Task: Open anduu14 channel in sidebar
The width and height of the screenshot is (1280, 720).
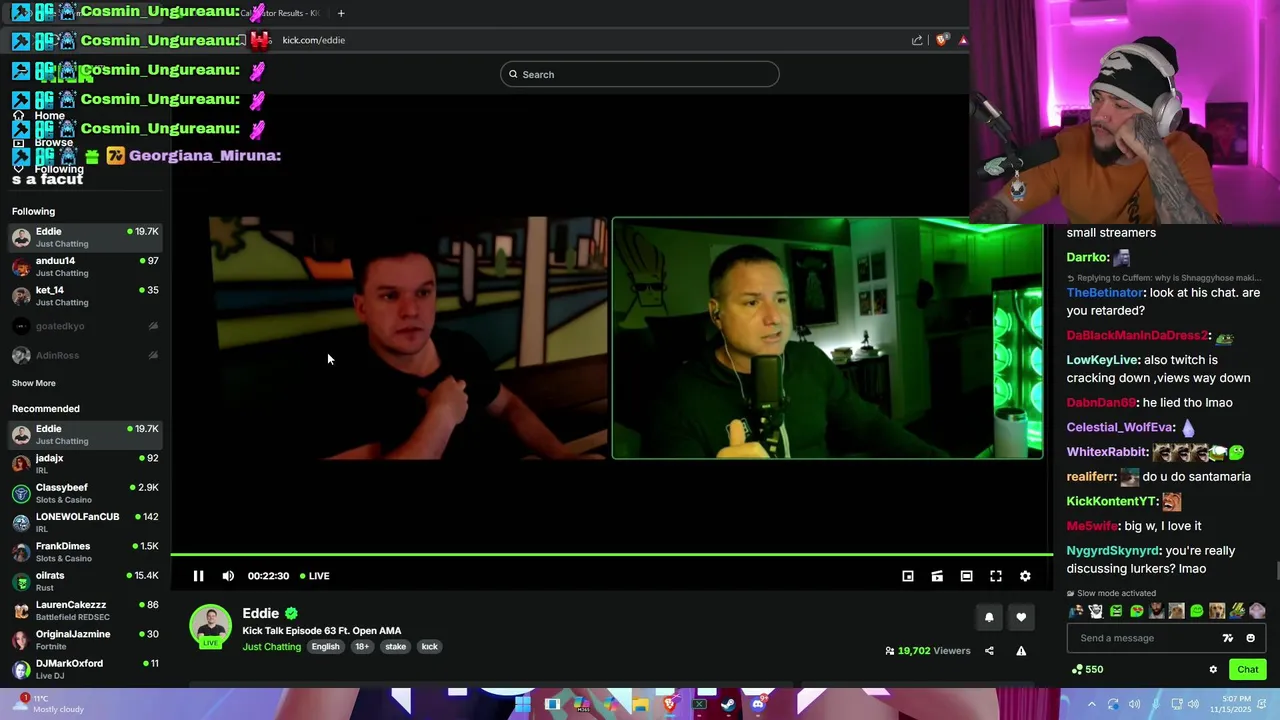Action: (x=85, y=266)
